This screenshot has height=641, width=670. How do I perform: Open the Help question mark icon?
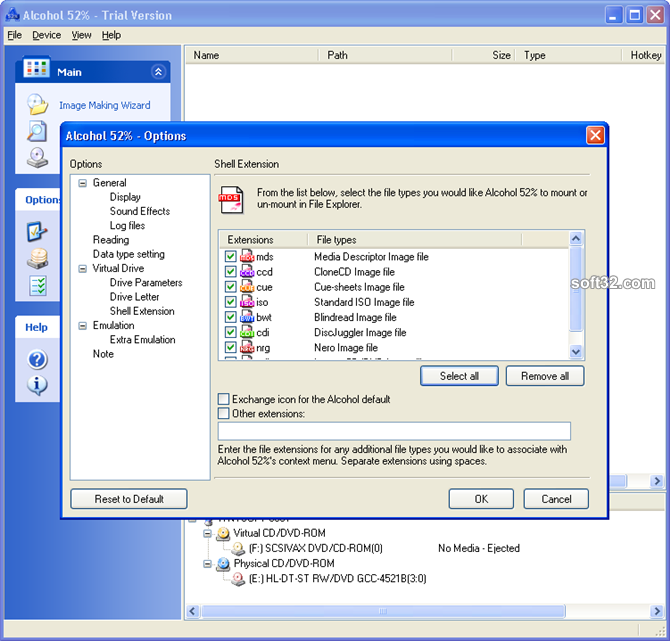[x=37, y=360]
